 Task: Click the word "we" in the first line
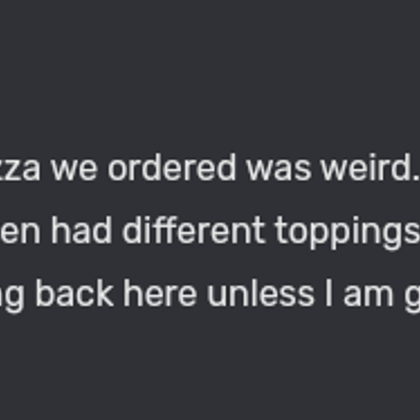pyautogui.click(x=74, y=172)
